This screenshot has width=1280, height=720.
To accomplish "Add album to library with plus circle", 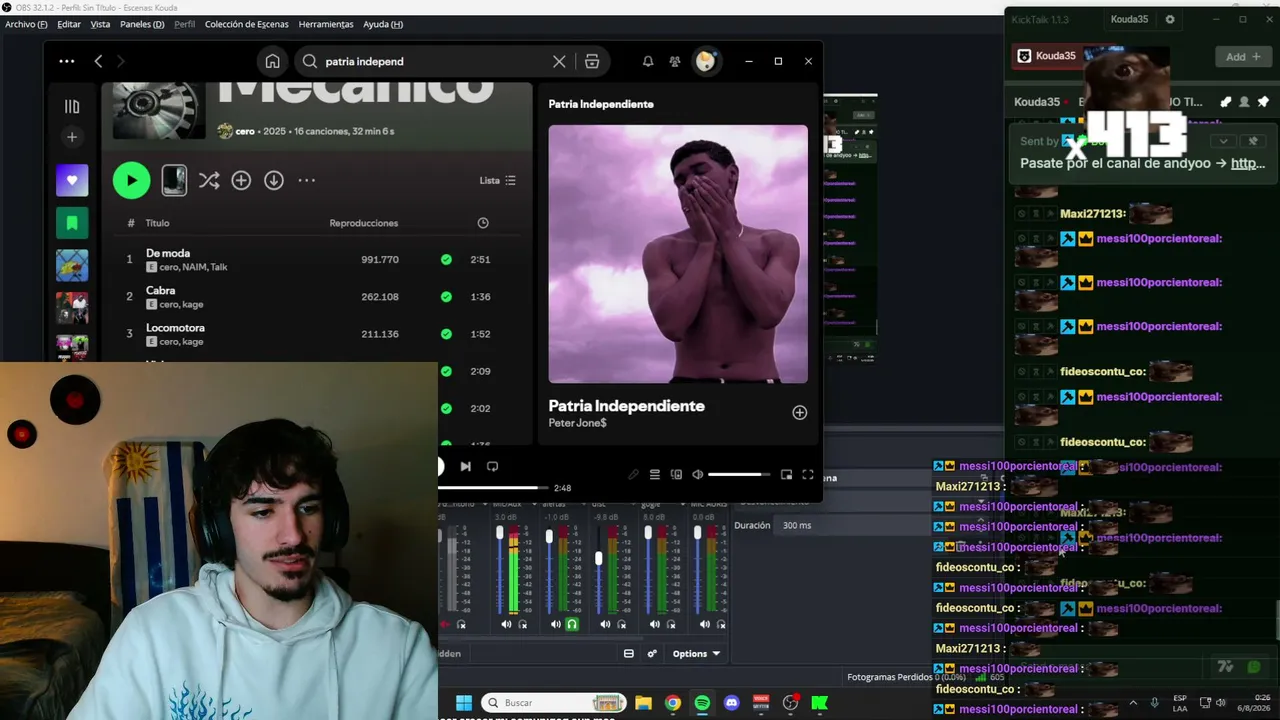I will [x=241, y=180].
